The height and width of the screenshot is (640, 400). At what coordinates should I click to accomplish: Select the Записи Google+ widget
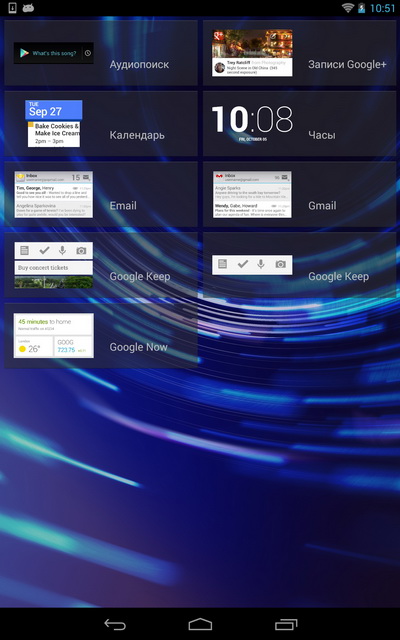(x=300, y=53)
